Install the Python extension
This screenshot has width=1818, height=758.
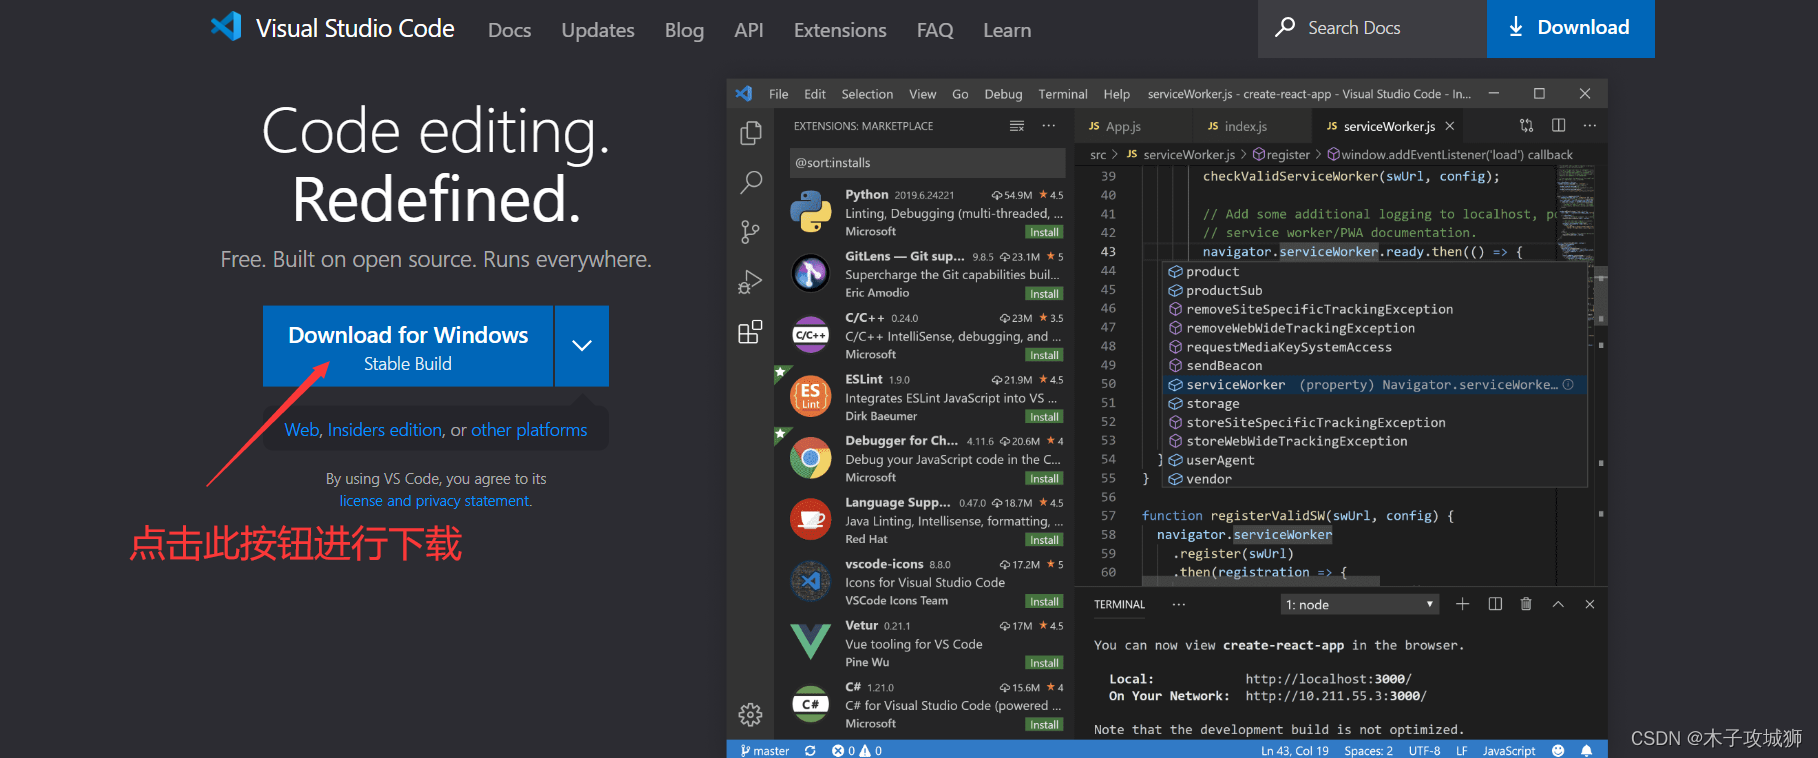1044,232
